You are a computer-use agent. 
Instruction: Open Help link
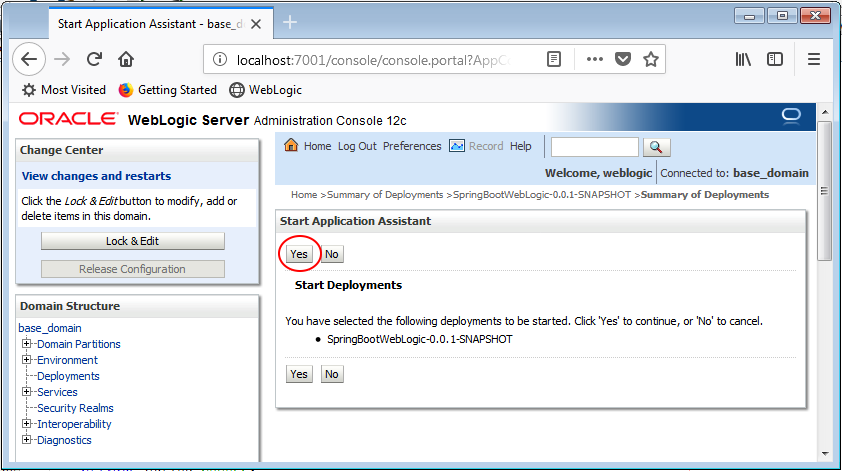520,146
